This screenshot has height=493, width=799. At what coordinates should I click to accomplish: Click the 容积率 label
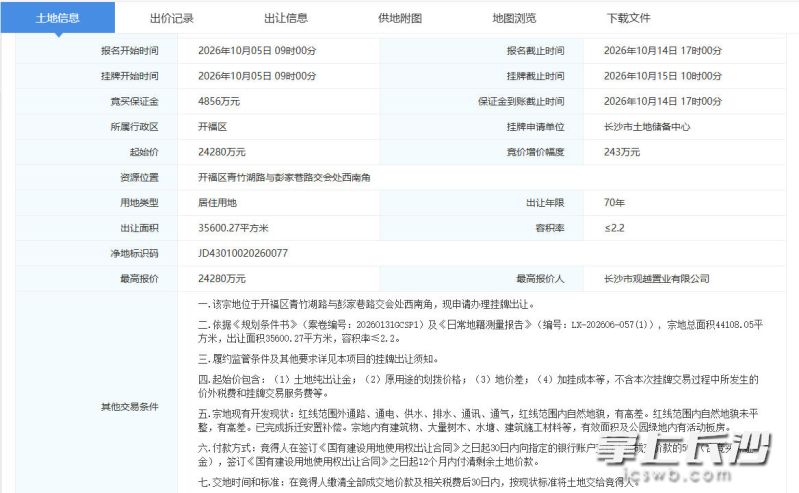pyautogui.click(x=550, y=228)
